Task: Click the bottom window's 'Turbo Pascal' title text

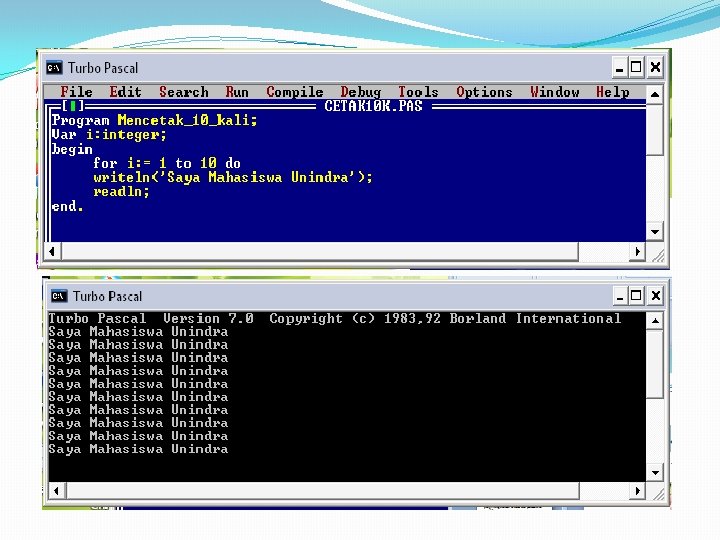Action: pos(107,296)
